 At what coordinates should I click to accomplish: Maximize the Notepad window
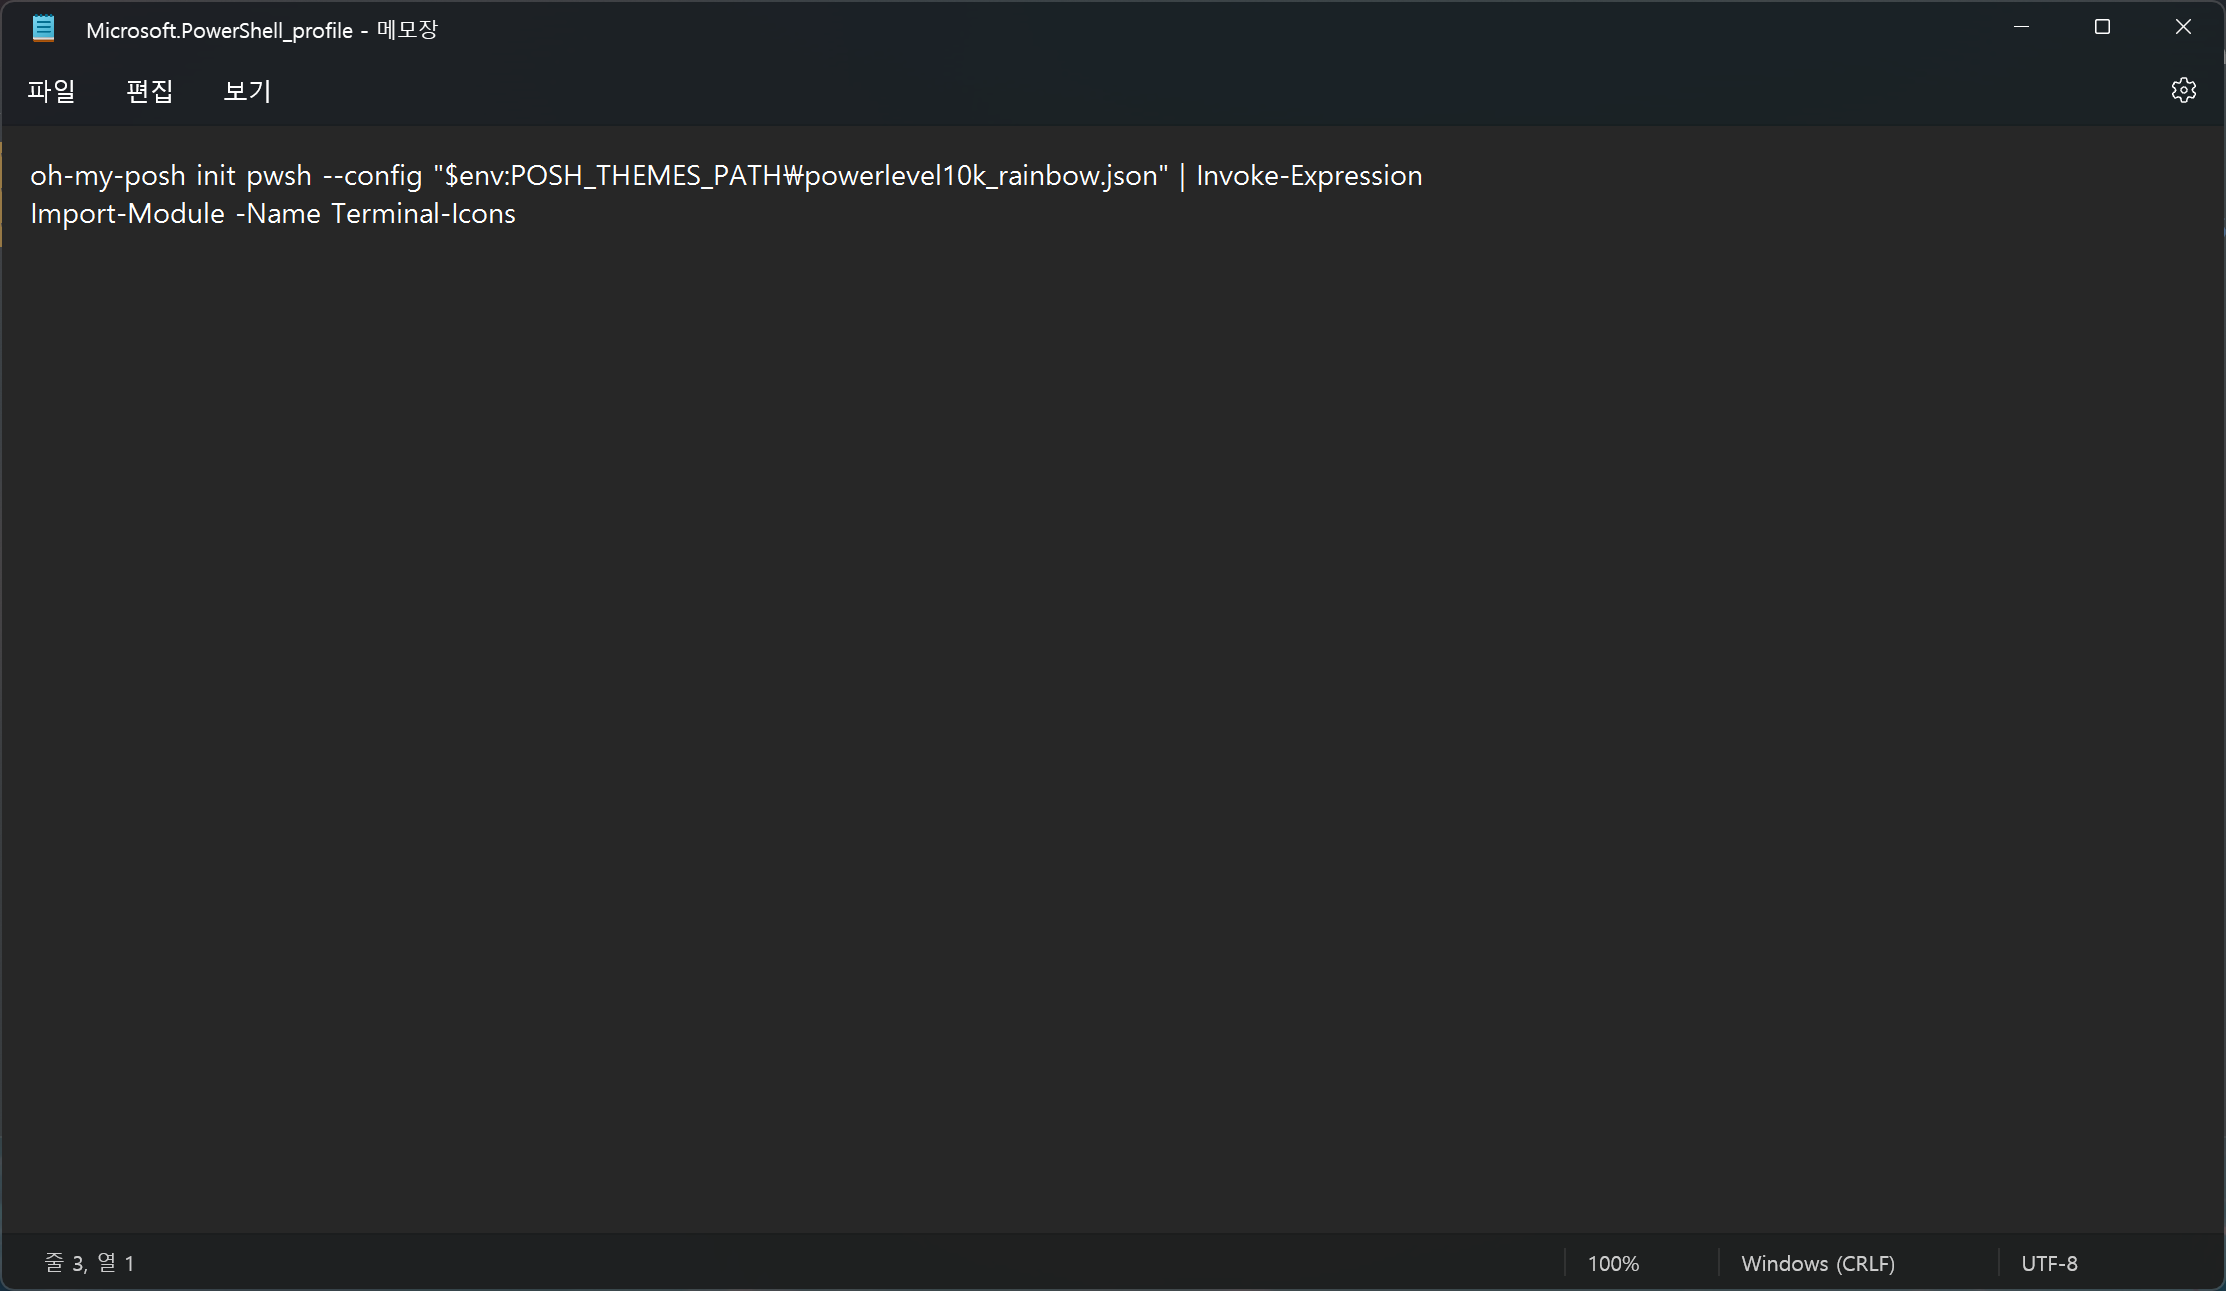pos(2102,27)
